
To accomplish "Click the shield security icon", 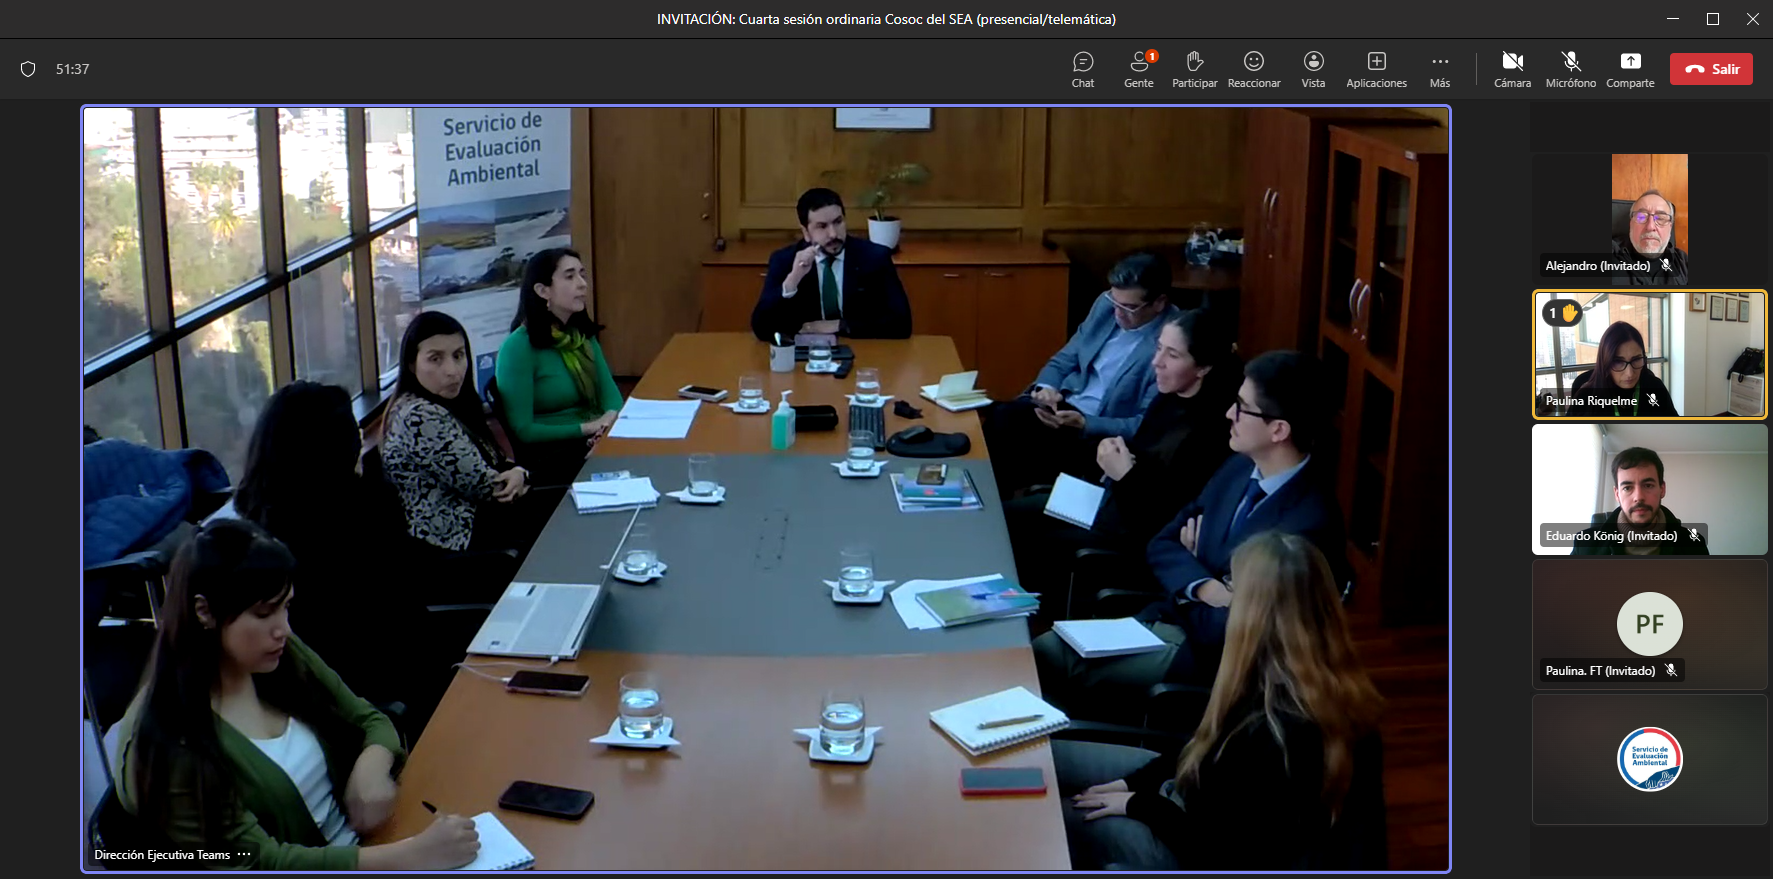I will coord(28,69).
